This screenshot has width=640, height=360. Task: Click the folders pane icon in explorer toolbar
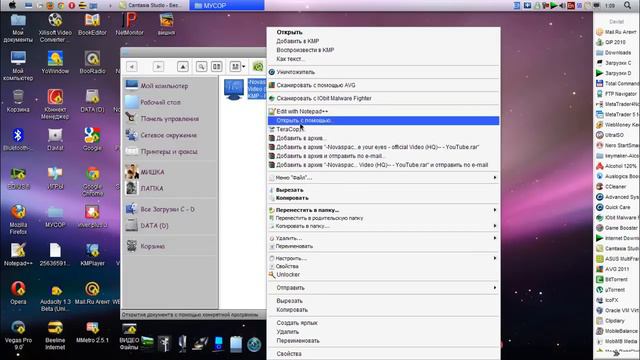(x=216, y=66)
